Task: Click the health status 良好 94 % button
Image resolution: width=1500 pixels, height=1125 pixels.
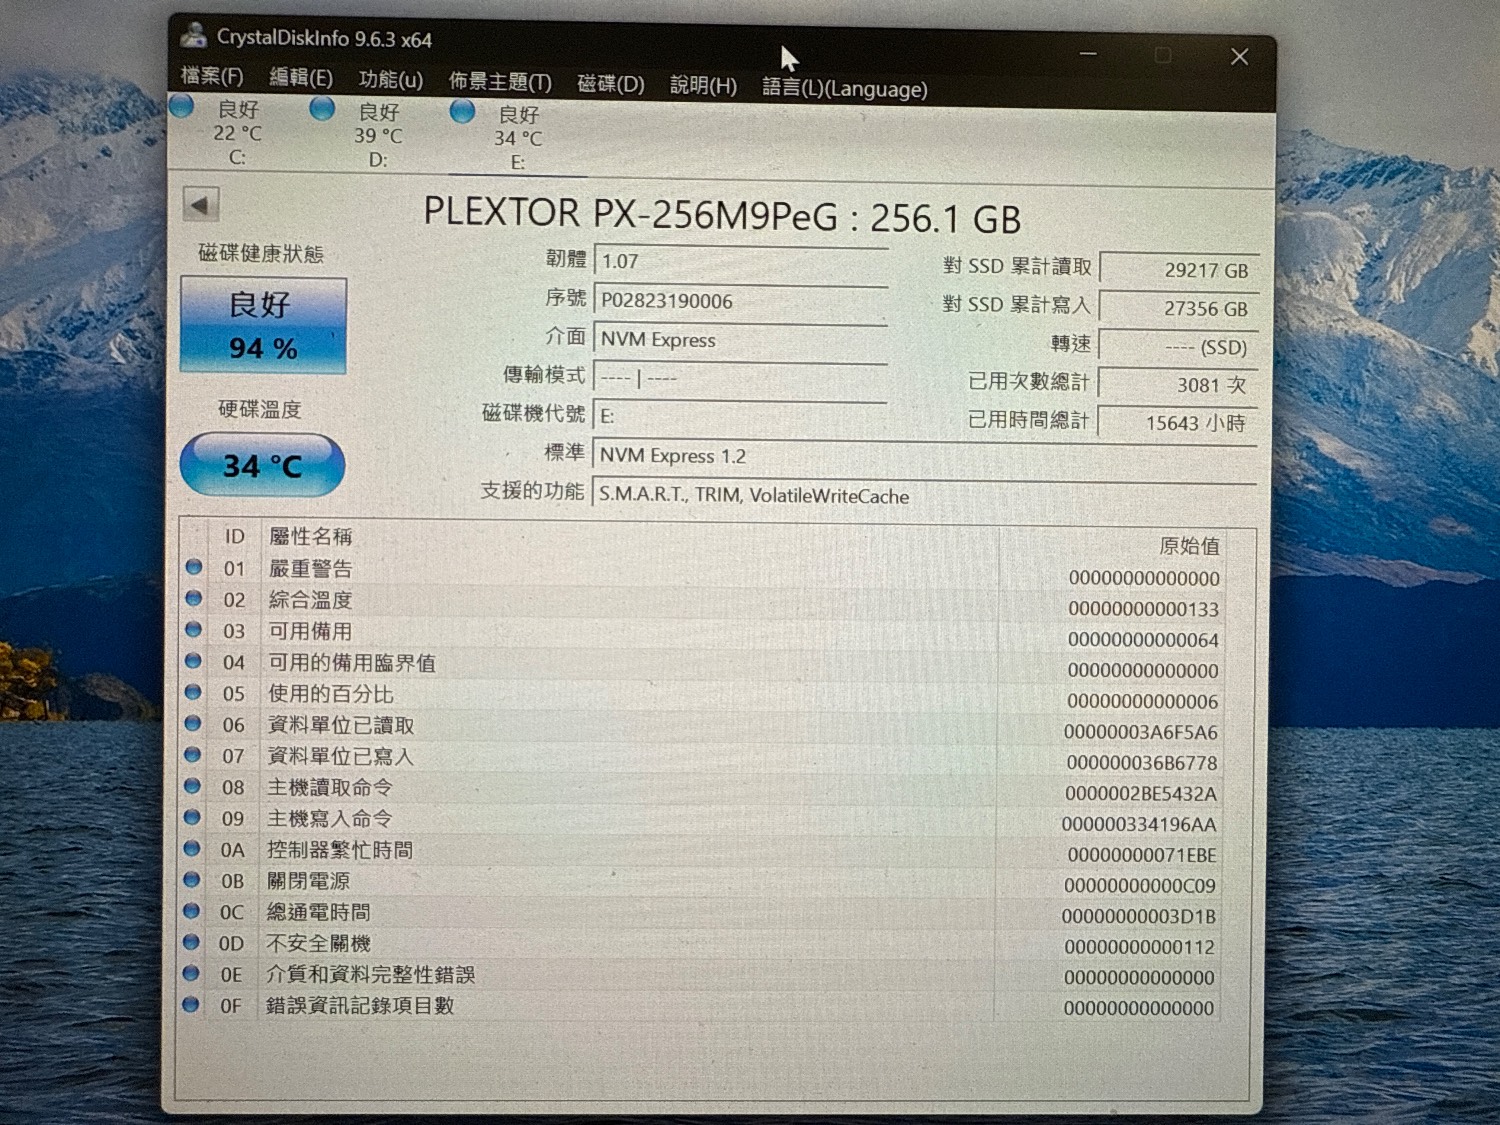Action: [x=263, y=325]
